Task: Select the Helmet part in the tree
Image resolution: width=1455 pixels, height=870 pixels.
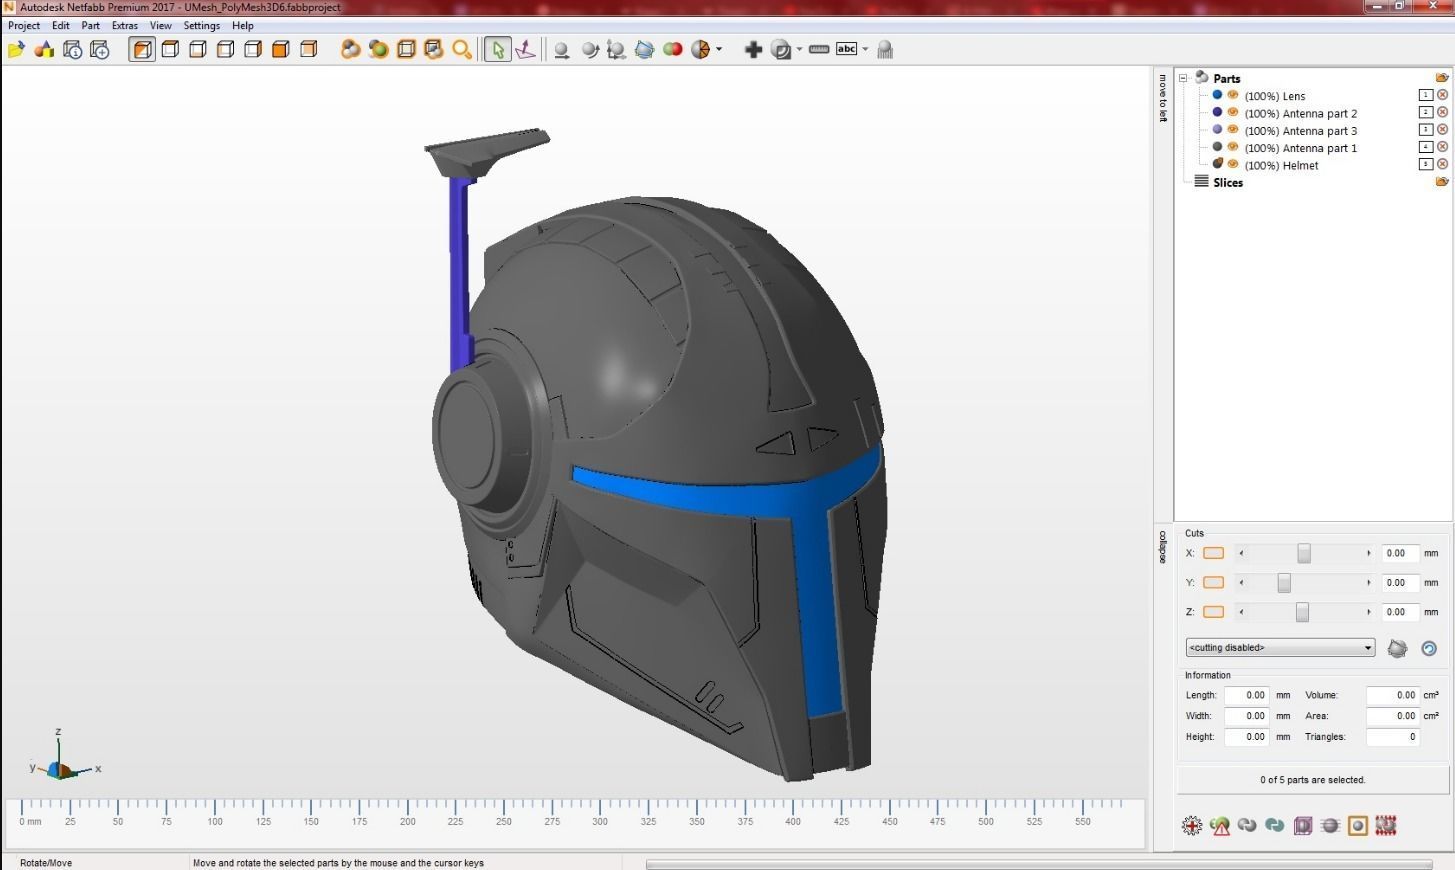Action: 1281,165
